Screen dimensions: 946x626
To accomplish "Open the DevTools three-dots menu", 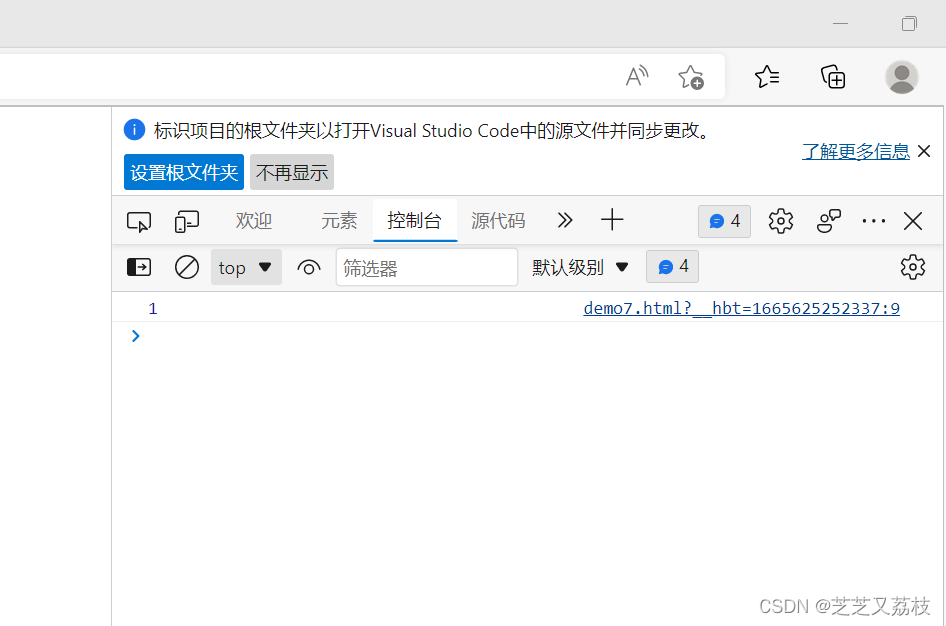I will point(874,221).
